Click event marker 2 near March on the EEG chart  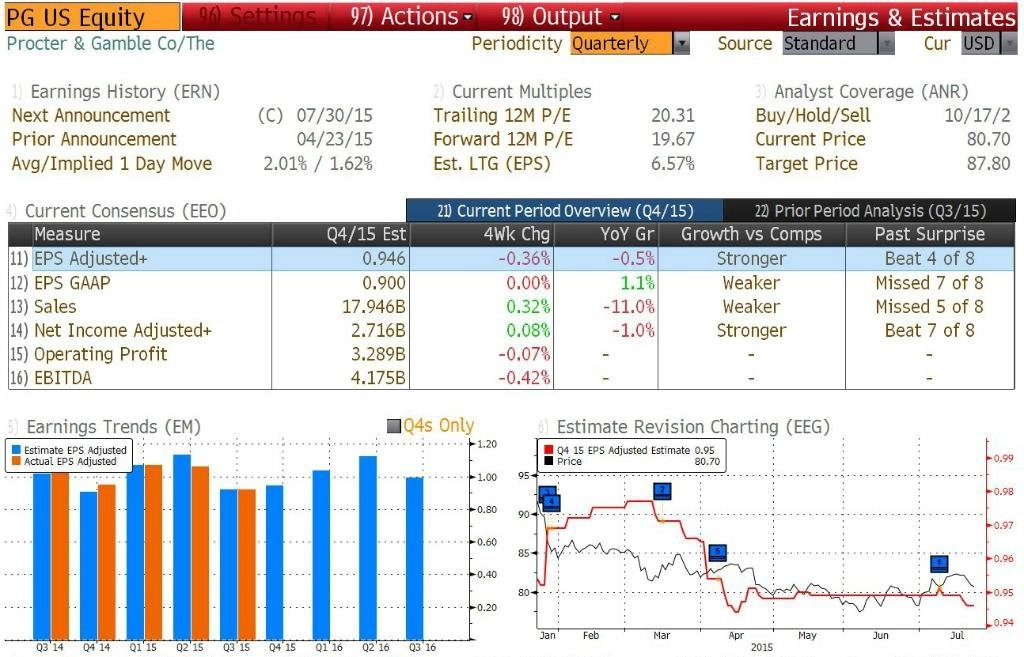click(x=662, y=490)
